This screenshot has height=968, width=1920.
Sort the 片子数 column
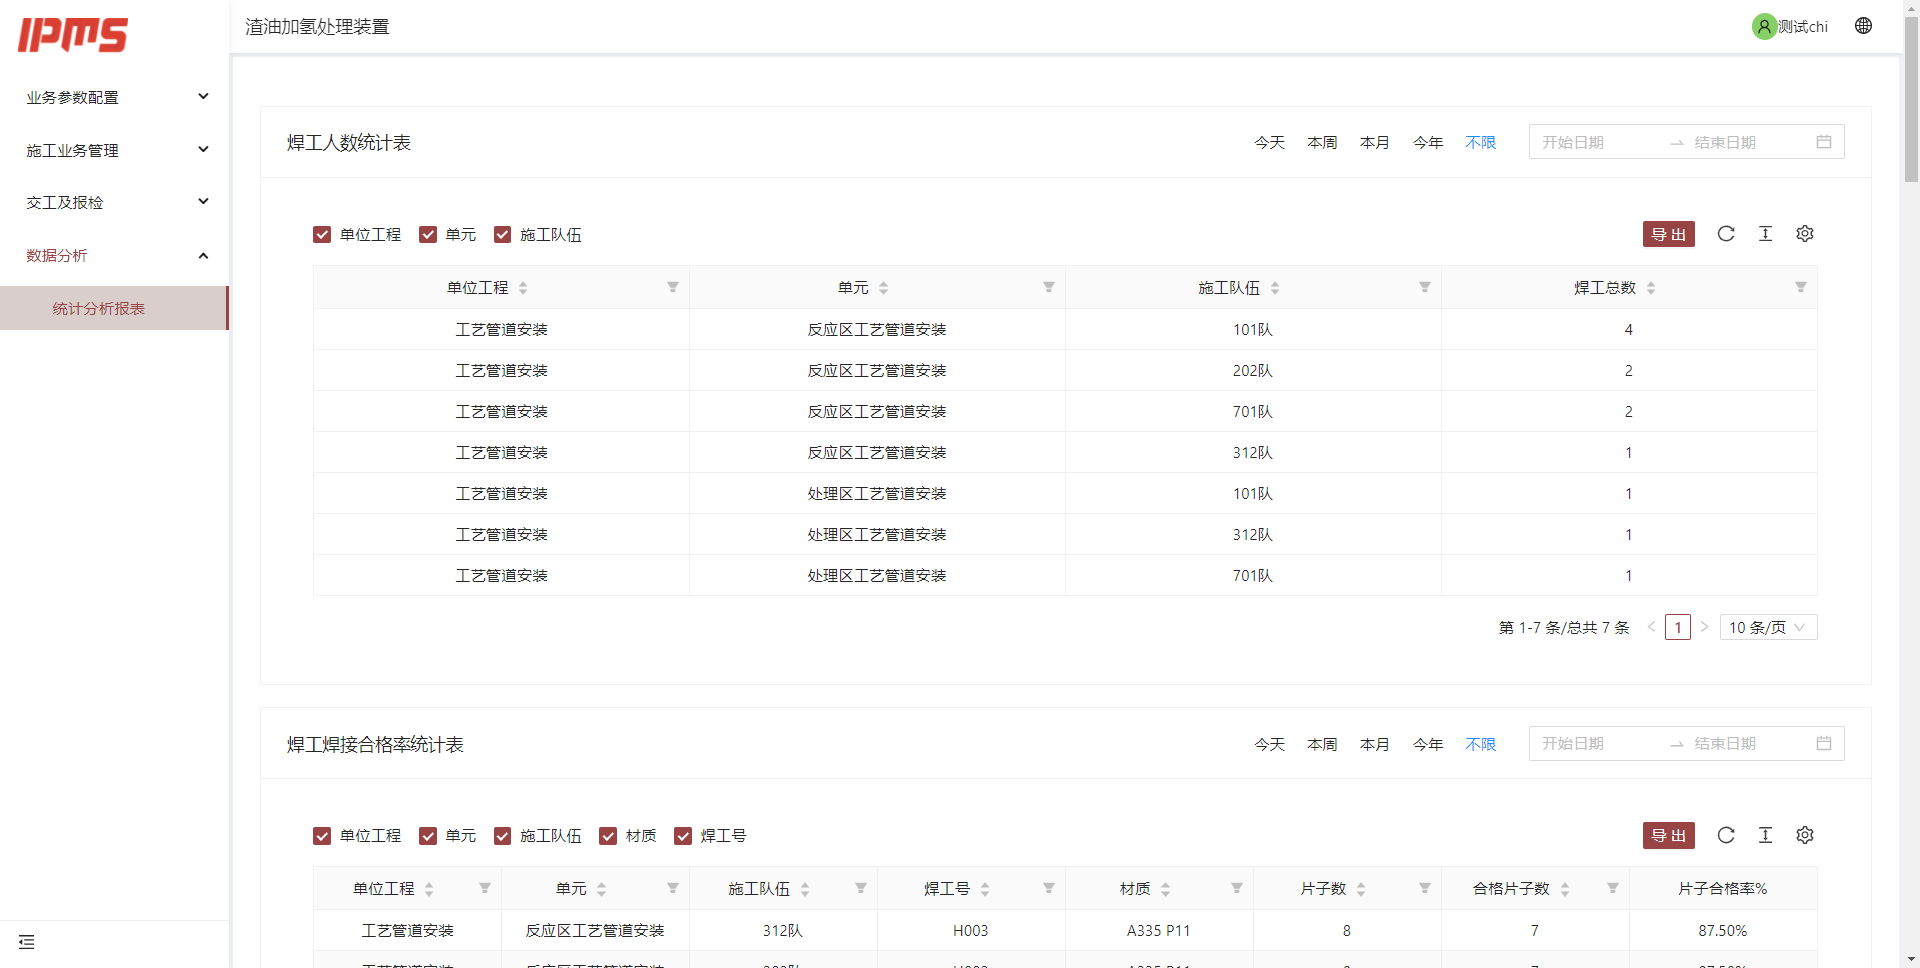point(1361,889)
